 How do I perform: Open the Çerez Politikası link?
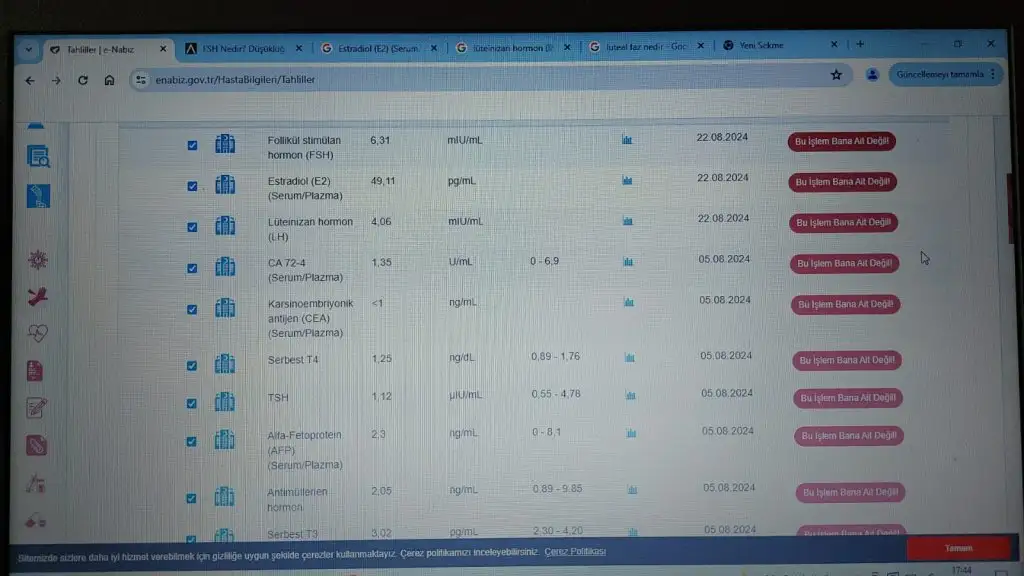tap(575, 552)
